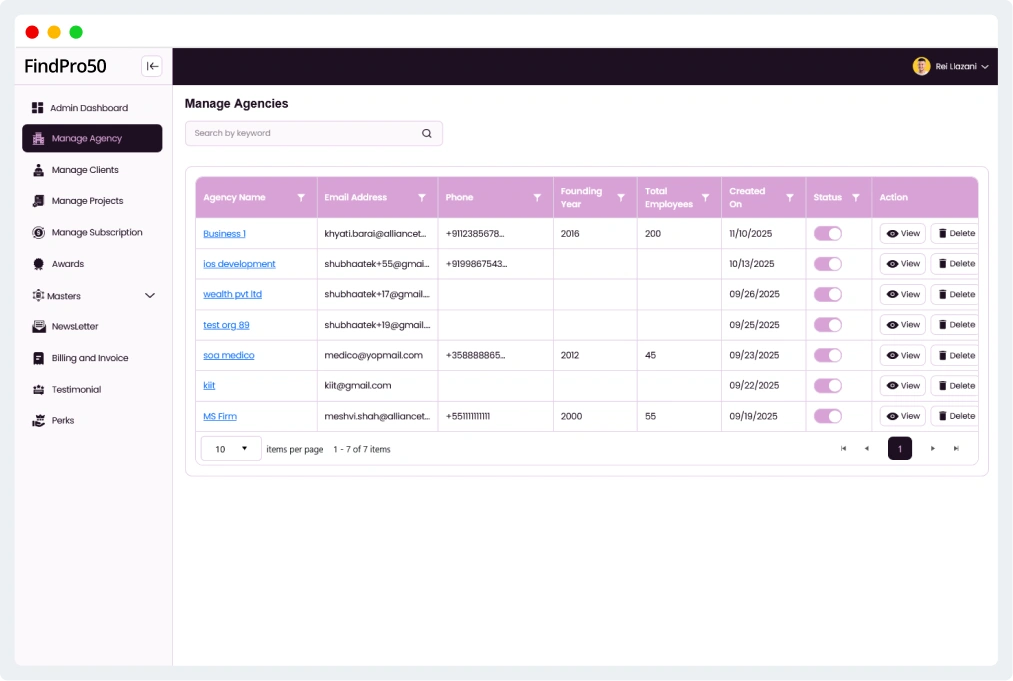Disable status toggle for soa medico
The width and height of the screenshot is (1013, 681).
pos(828,355)
